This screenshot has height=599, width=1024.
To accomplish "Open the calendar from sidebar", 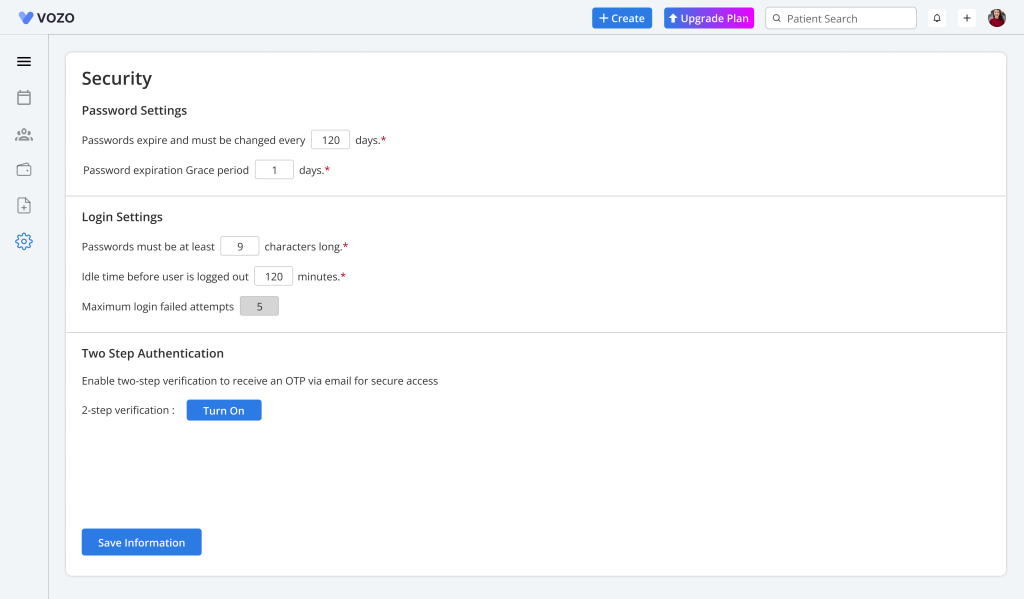I will pyautogui.click(x=24, y=97).
